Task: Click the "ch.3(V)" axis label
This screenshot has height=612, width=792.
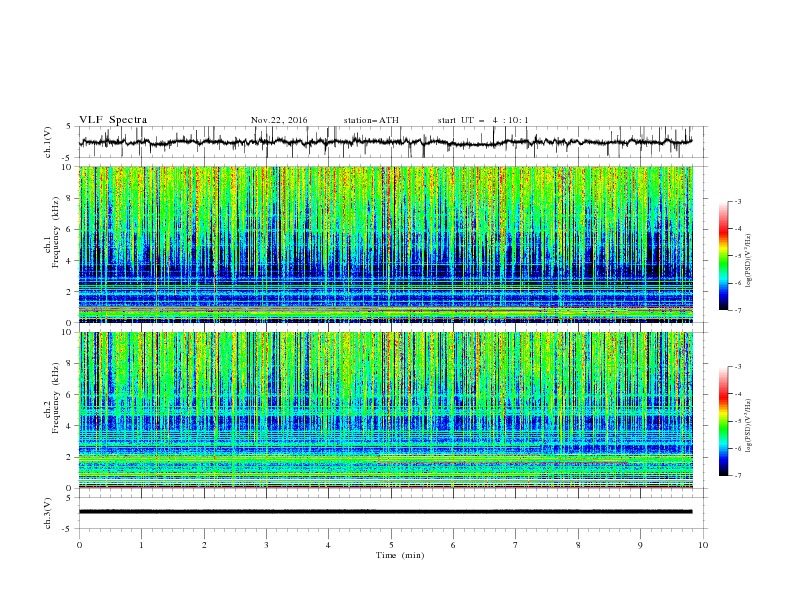Action: 48,513
